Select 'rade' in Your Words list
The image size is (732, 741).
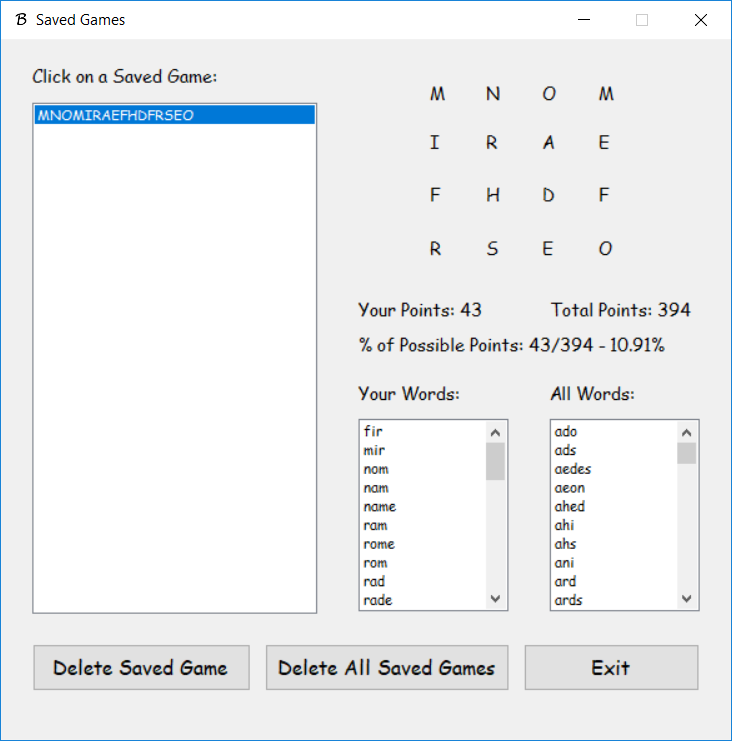tap(378, 601)
